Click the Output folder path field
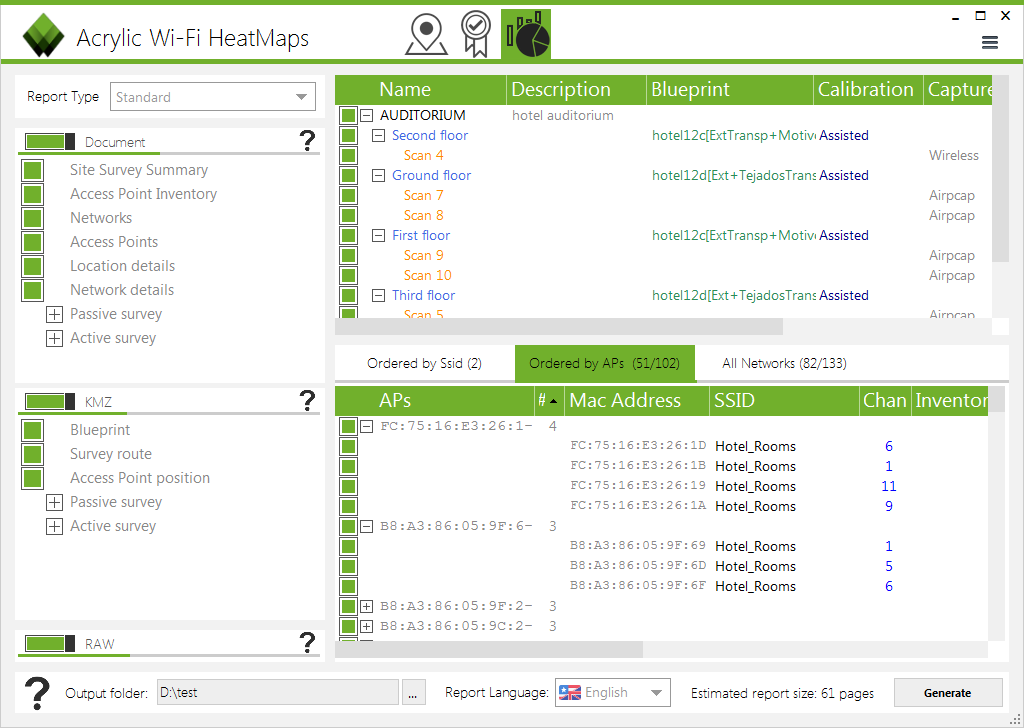Image resolution: width=1024 pixels, height=728 pixels. click(x=277, y=693)
